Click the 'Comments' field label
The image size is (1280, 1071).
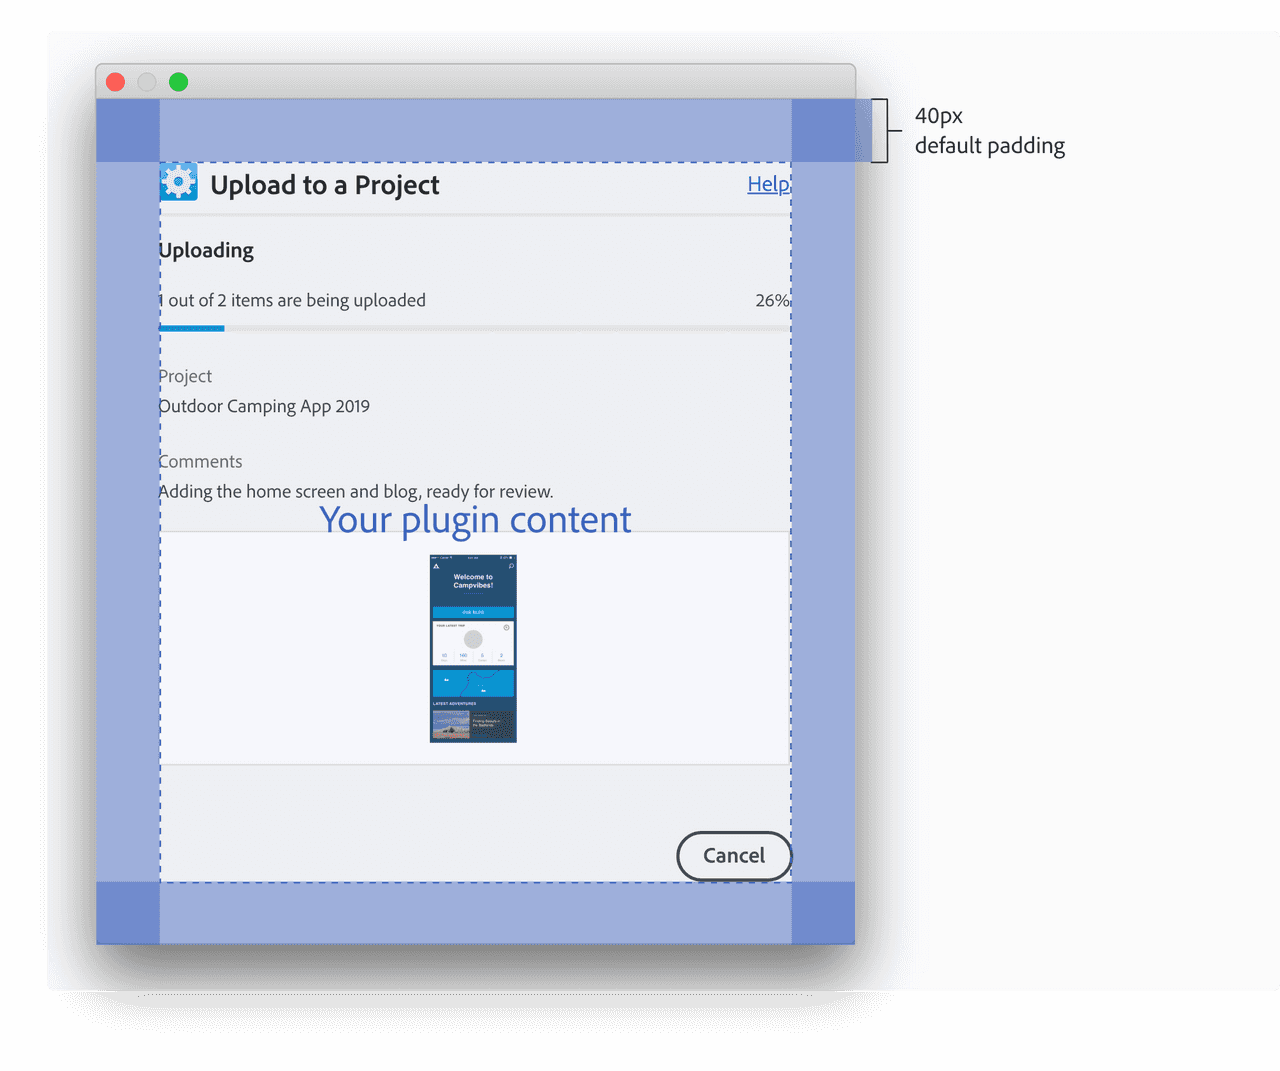coord(200,462)
